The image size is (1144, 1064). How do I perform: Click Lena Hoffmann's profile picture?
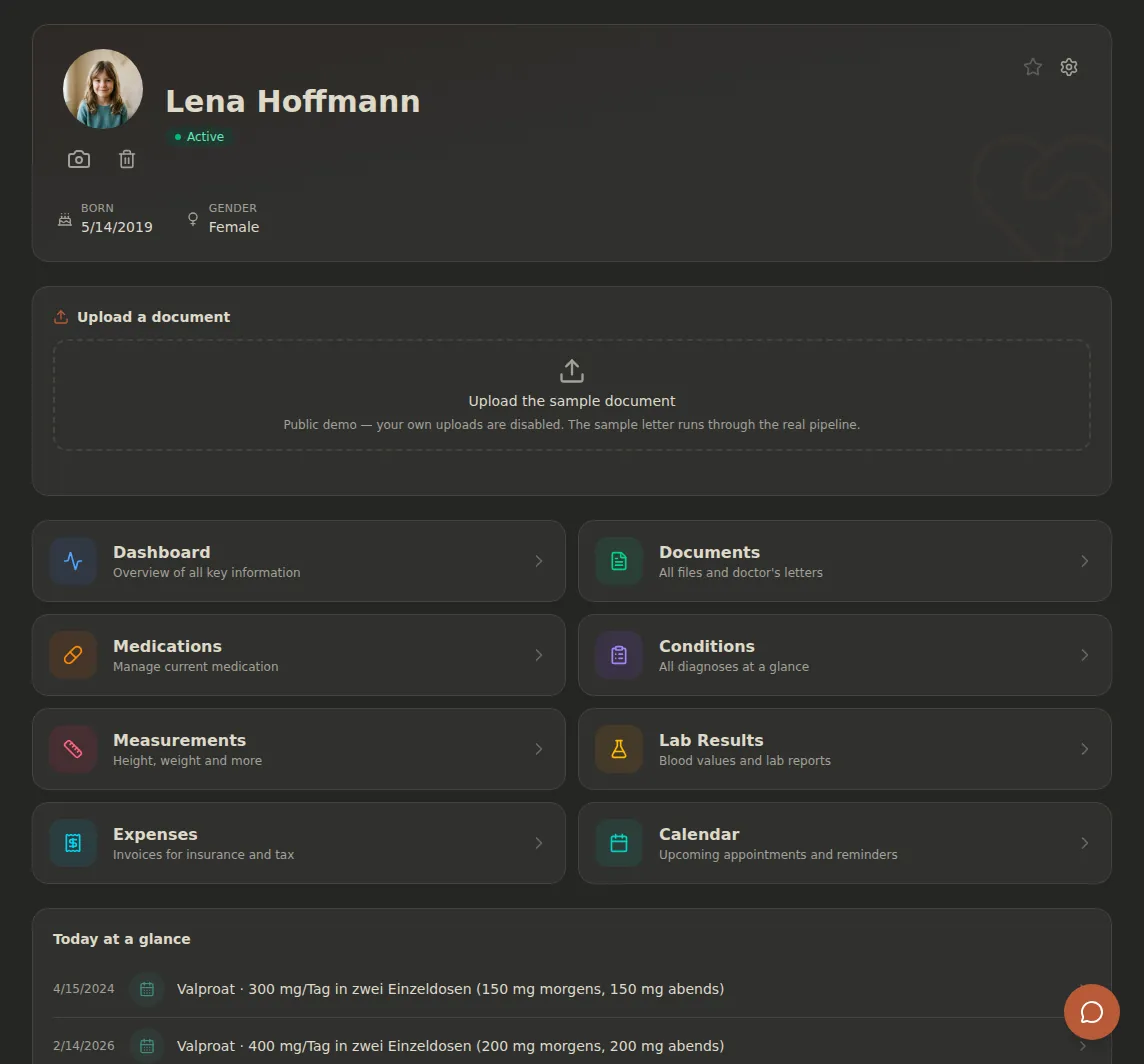click(103, 89)
